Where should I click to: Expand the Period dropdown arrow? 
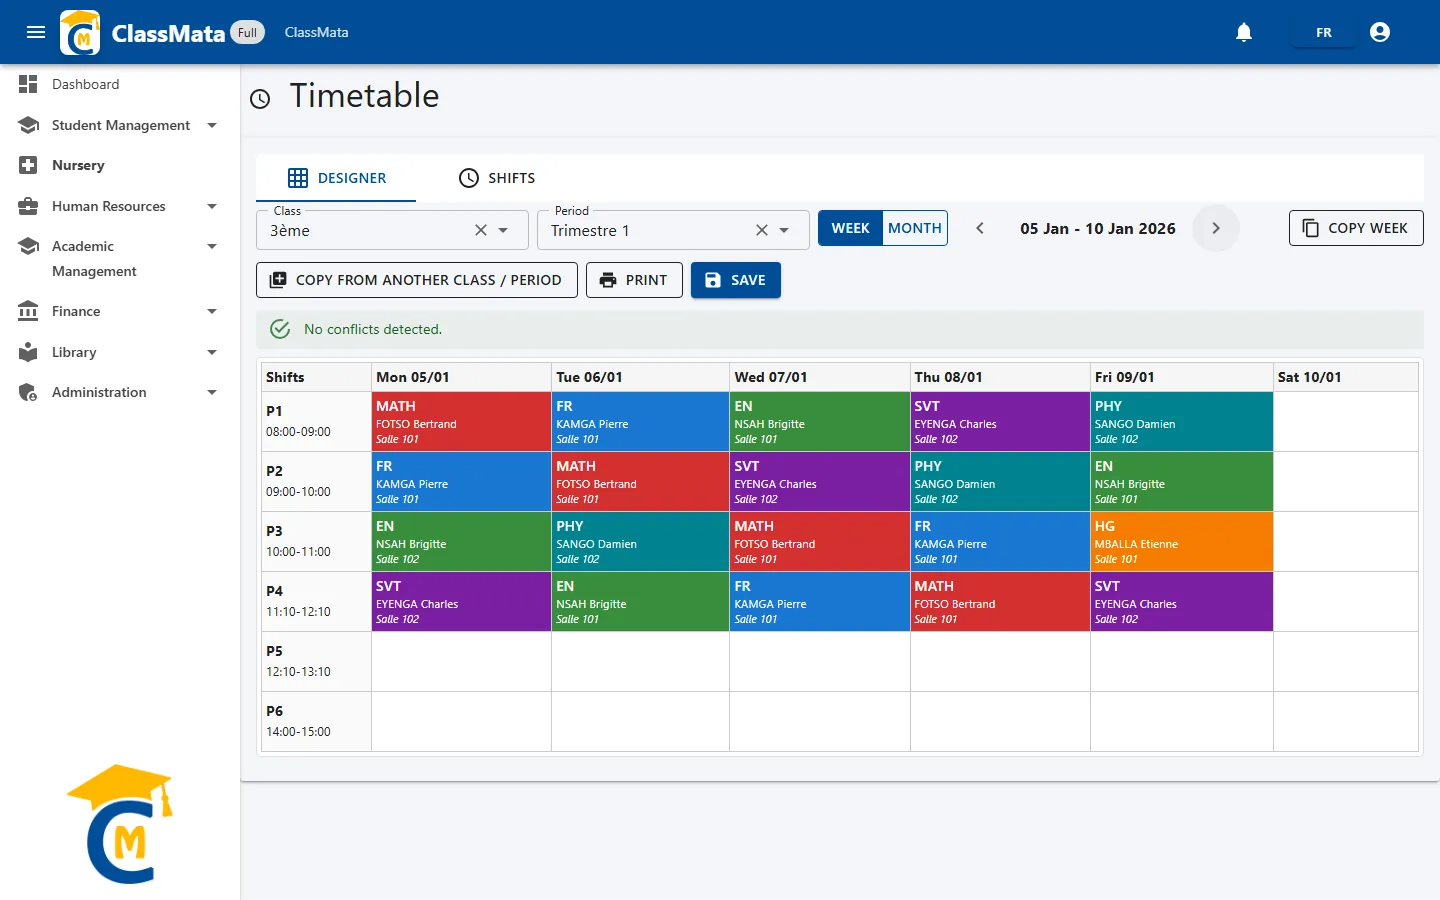pyautogui.click(x=785, y=230)
